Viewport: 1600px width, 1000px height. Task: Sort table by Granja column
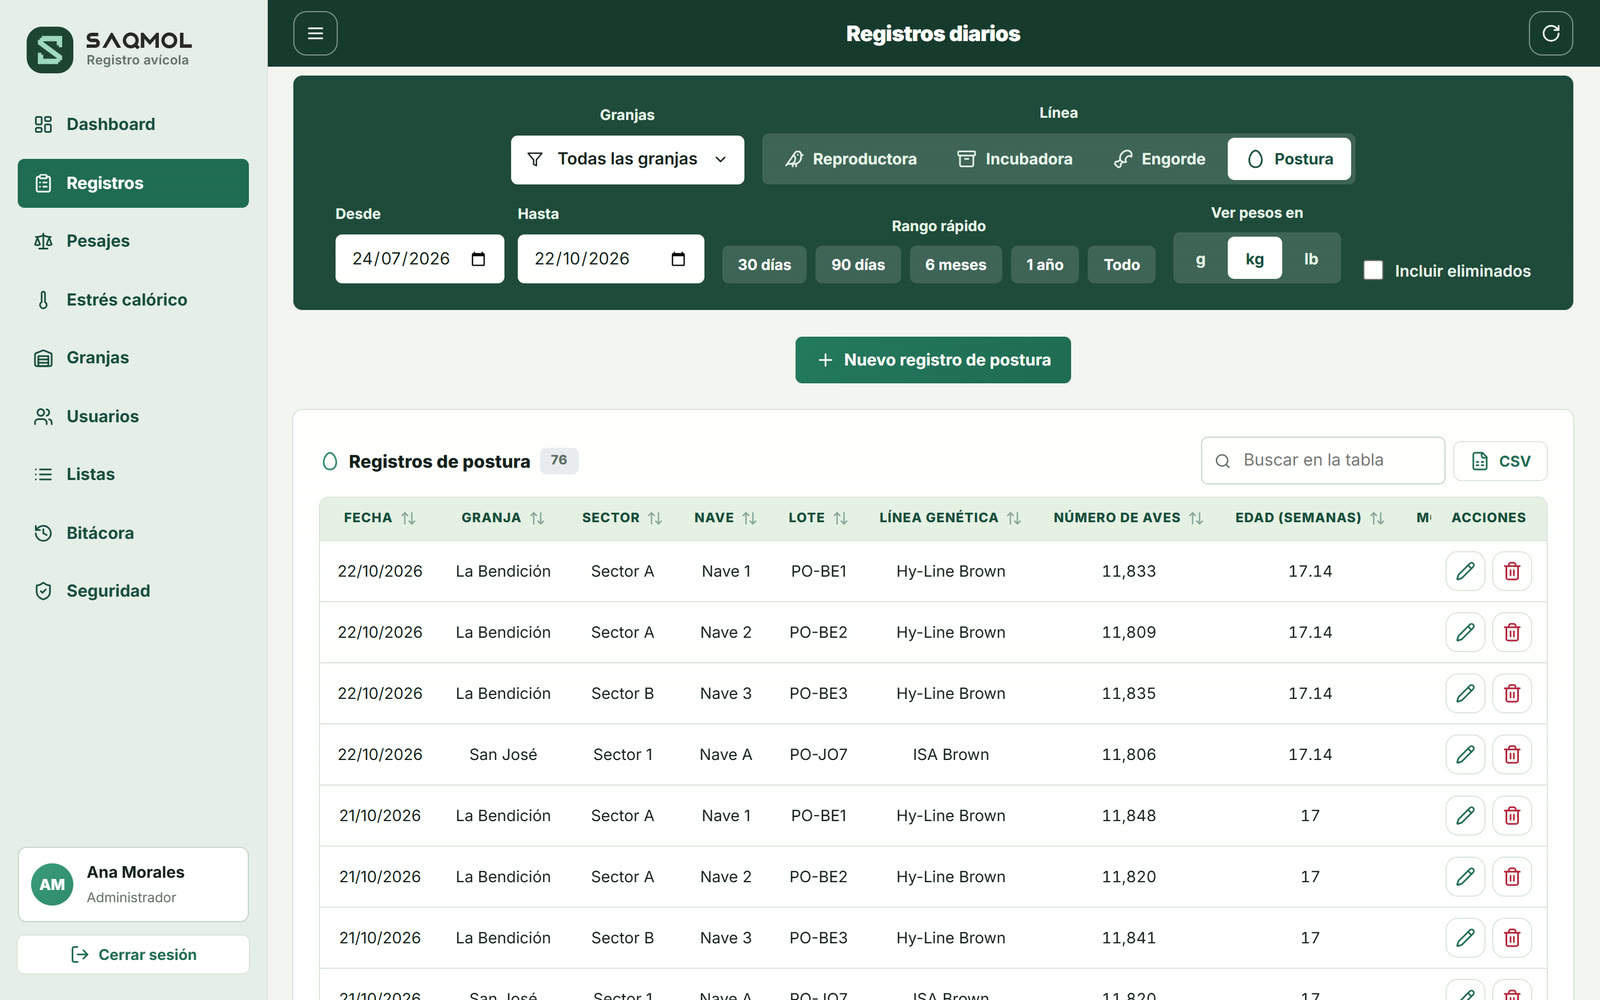[x=503, y=518]
